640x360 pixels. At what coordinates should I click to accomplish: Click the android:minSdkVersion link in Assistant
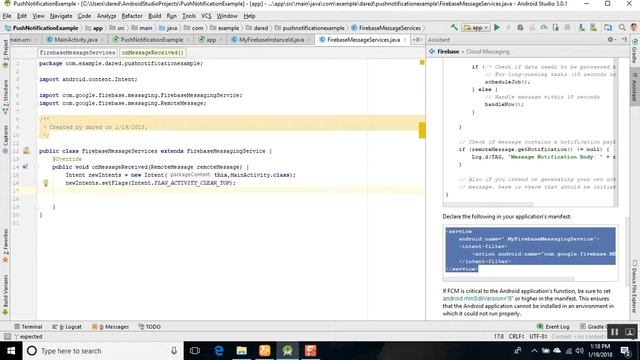pyautogui.click(x=477, y=298)
